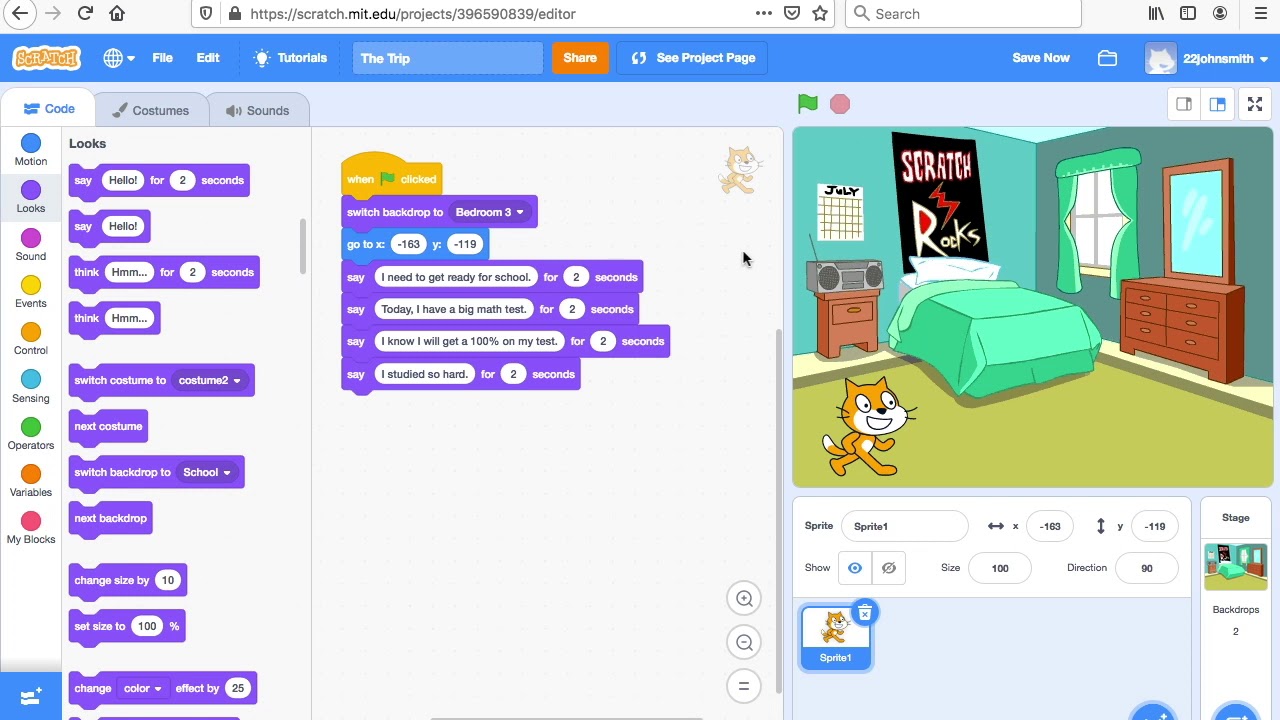
Task: Open See Project Page
Action: pos(693,58)
